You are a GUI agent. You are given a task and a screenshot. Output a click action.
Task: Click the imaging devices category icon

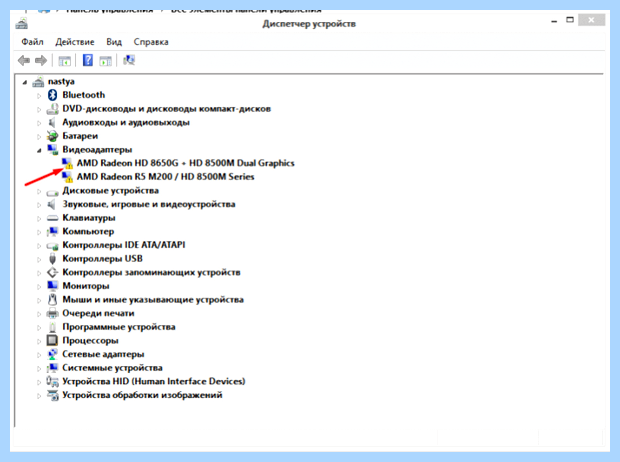point(52,395)
